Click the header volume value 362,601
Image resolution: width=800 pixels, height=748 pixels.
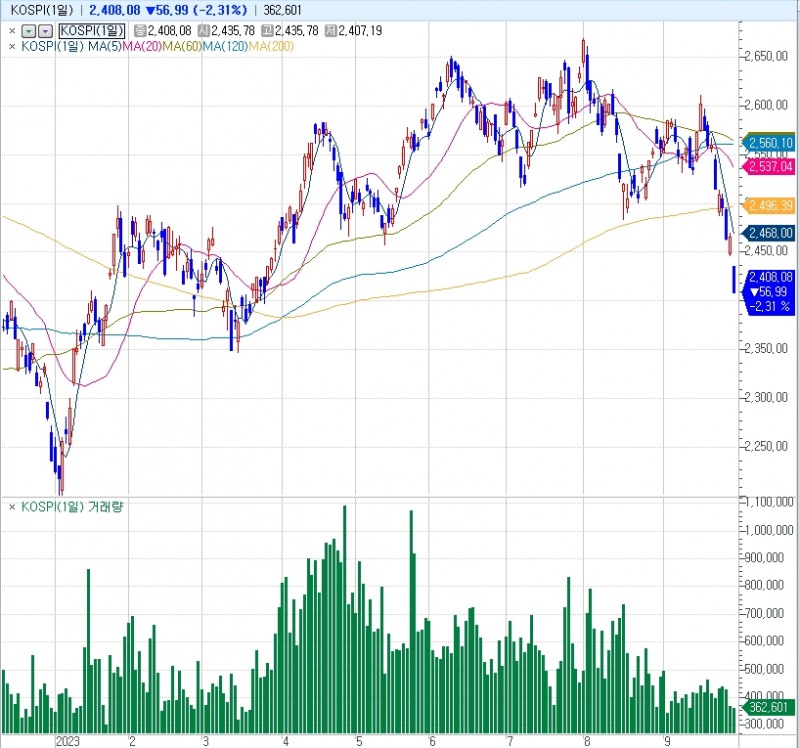282,10
